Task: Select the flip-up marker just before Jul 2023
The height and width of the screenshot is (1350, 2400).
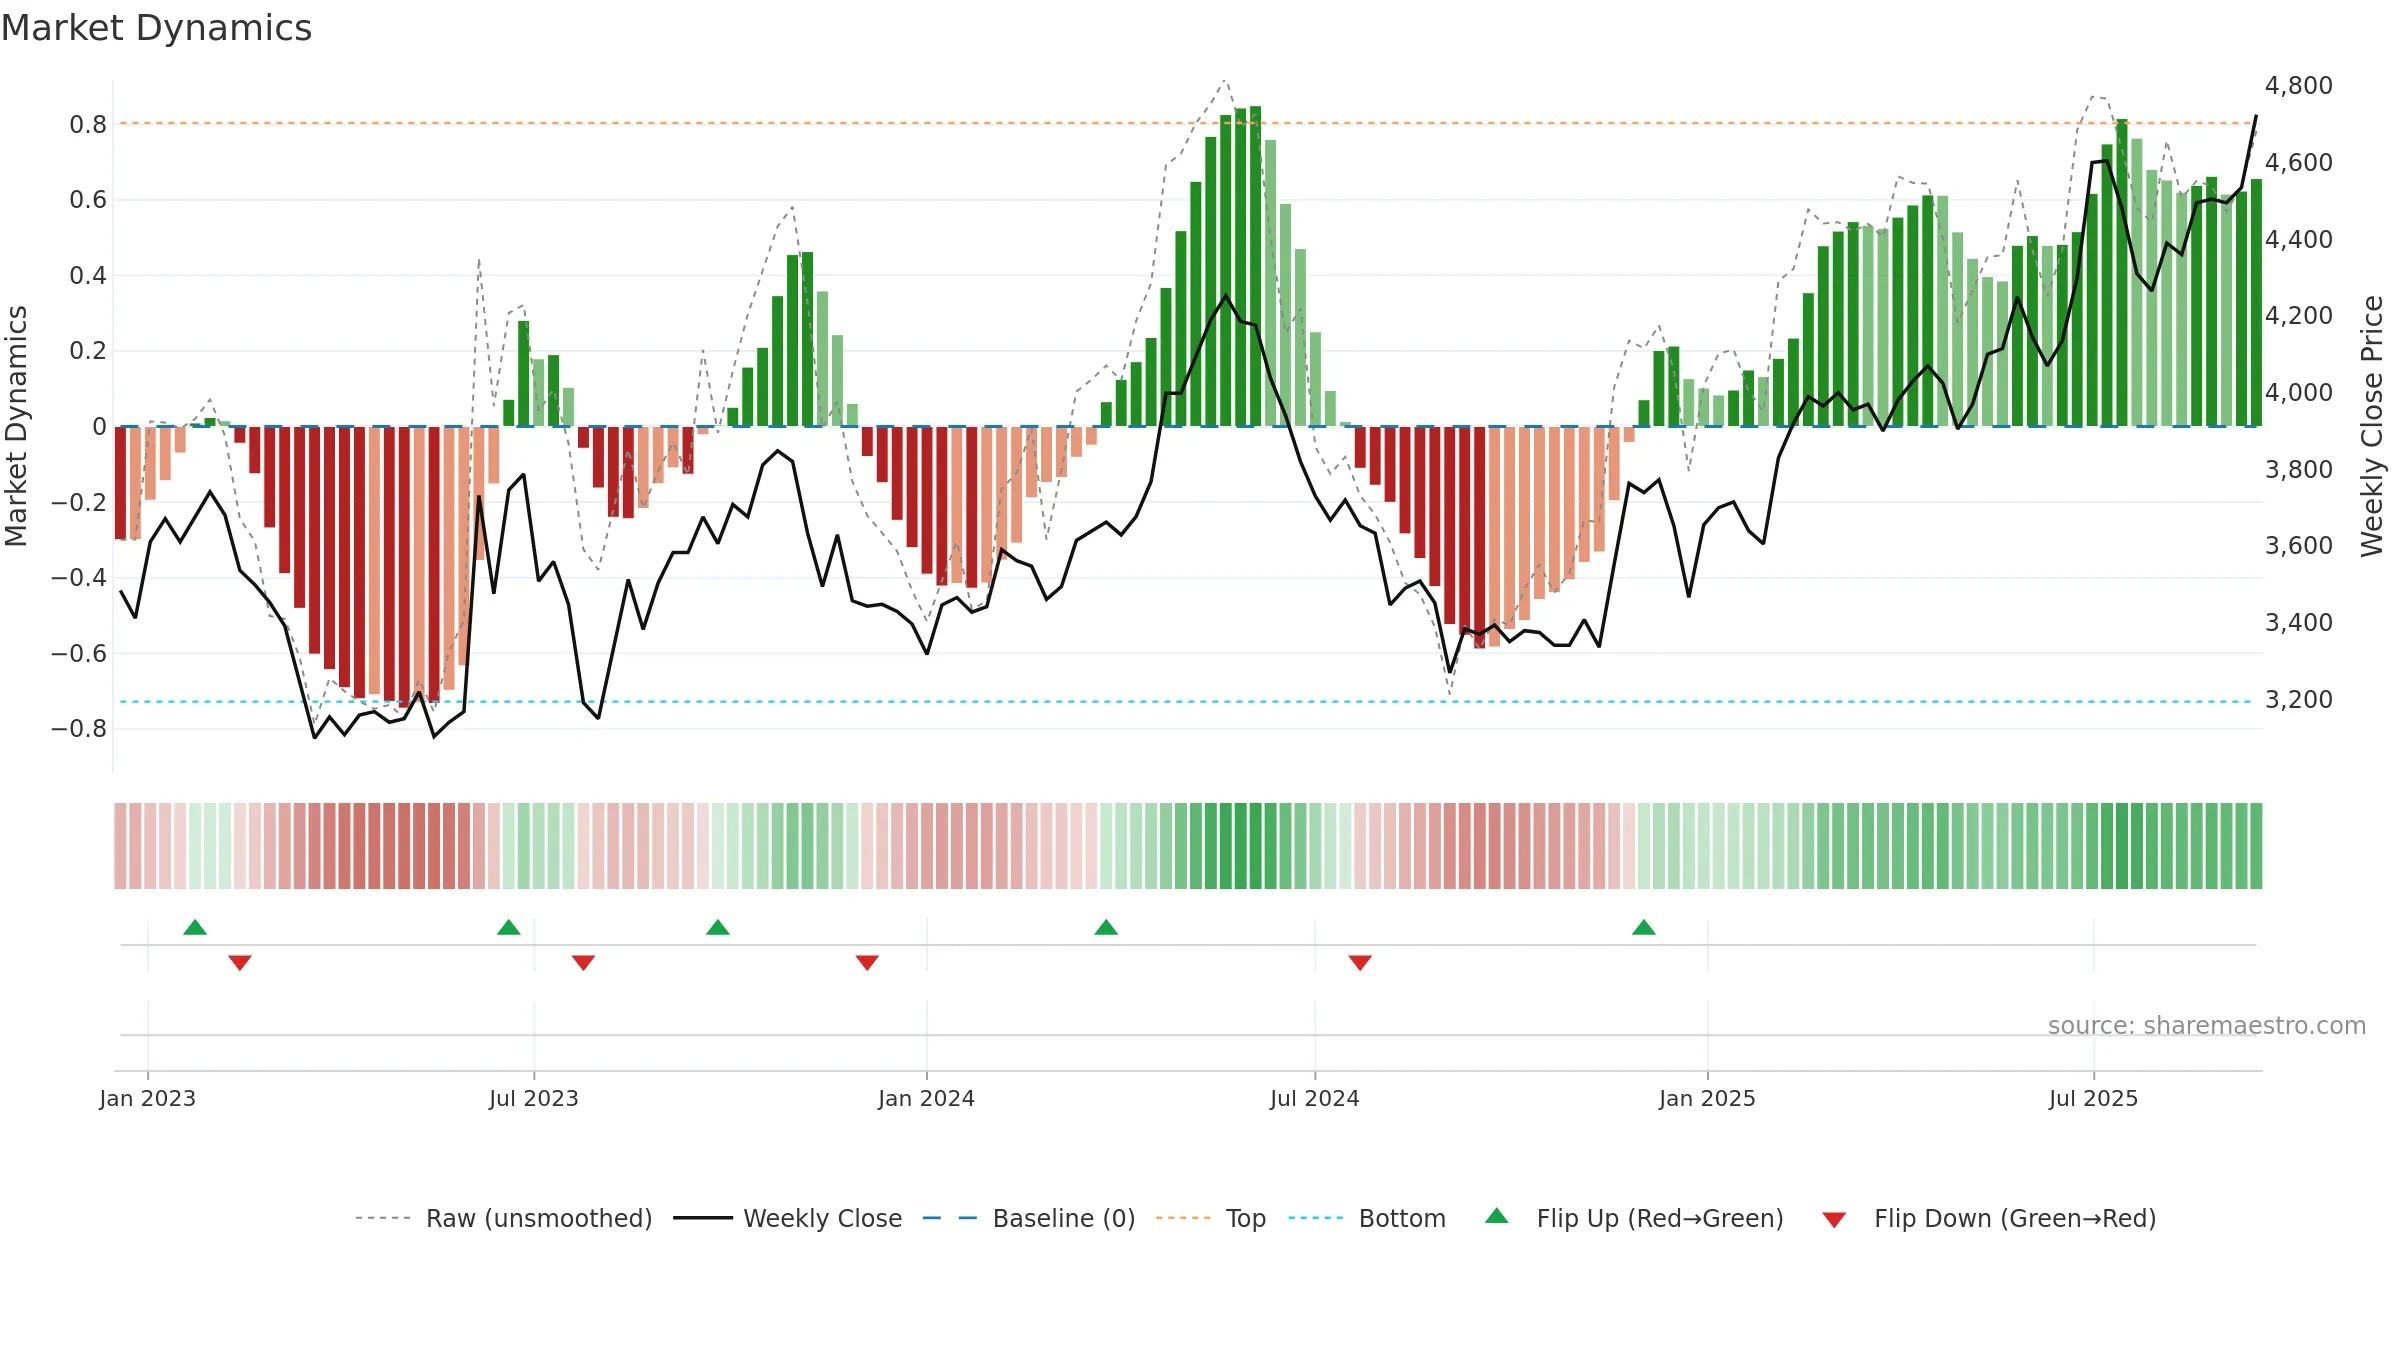Action: click(509, 927)
